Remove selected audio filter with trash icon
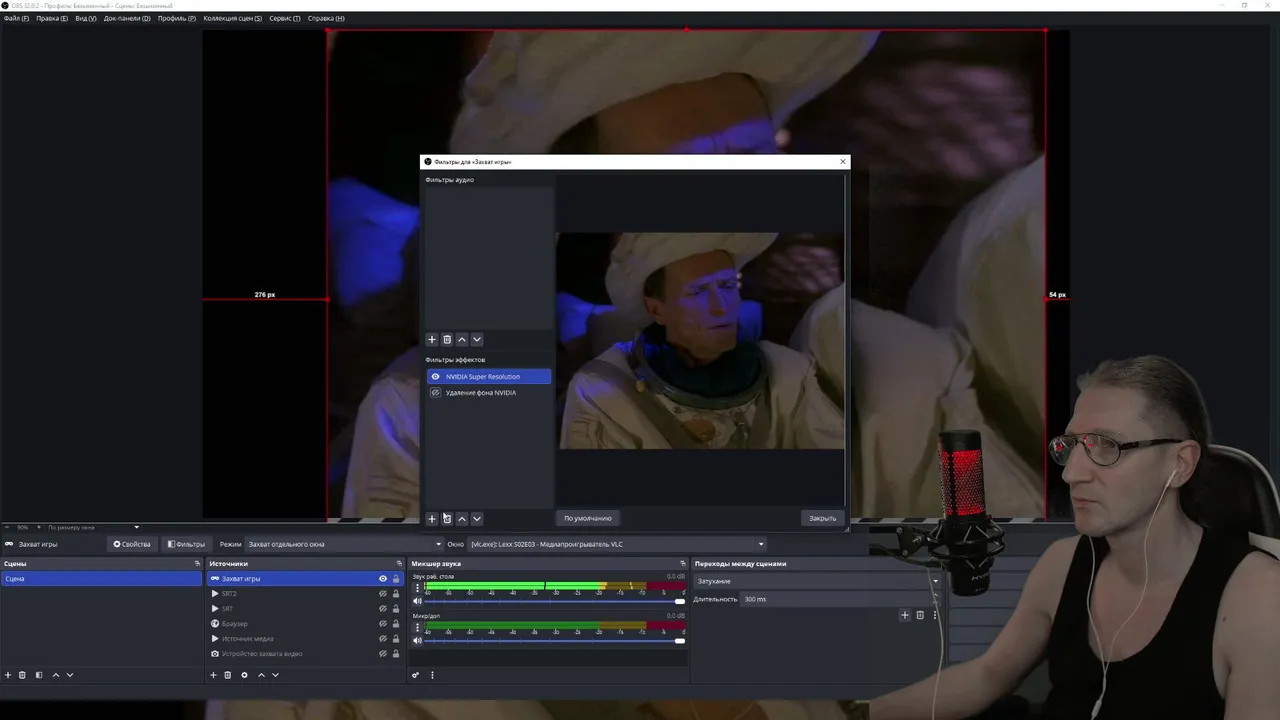Screen dimensions: 1280x720 coord(447,339)
